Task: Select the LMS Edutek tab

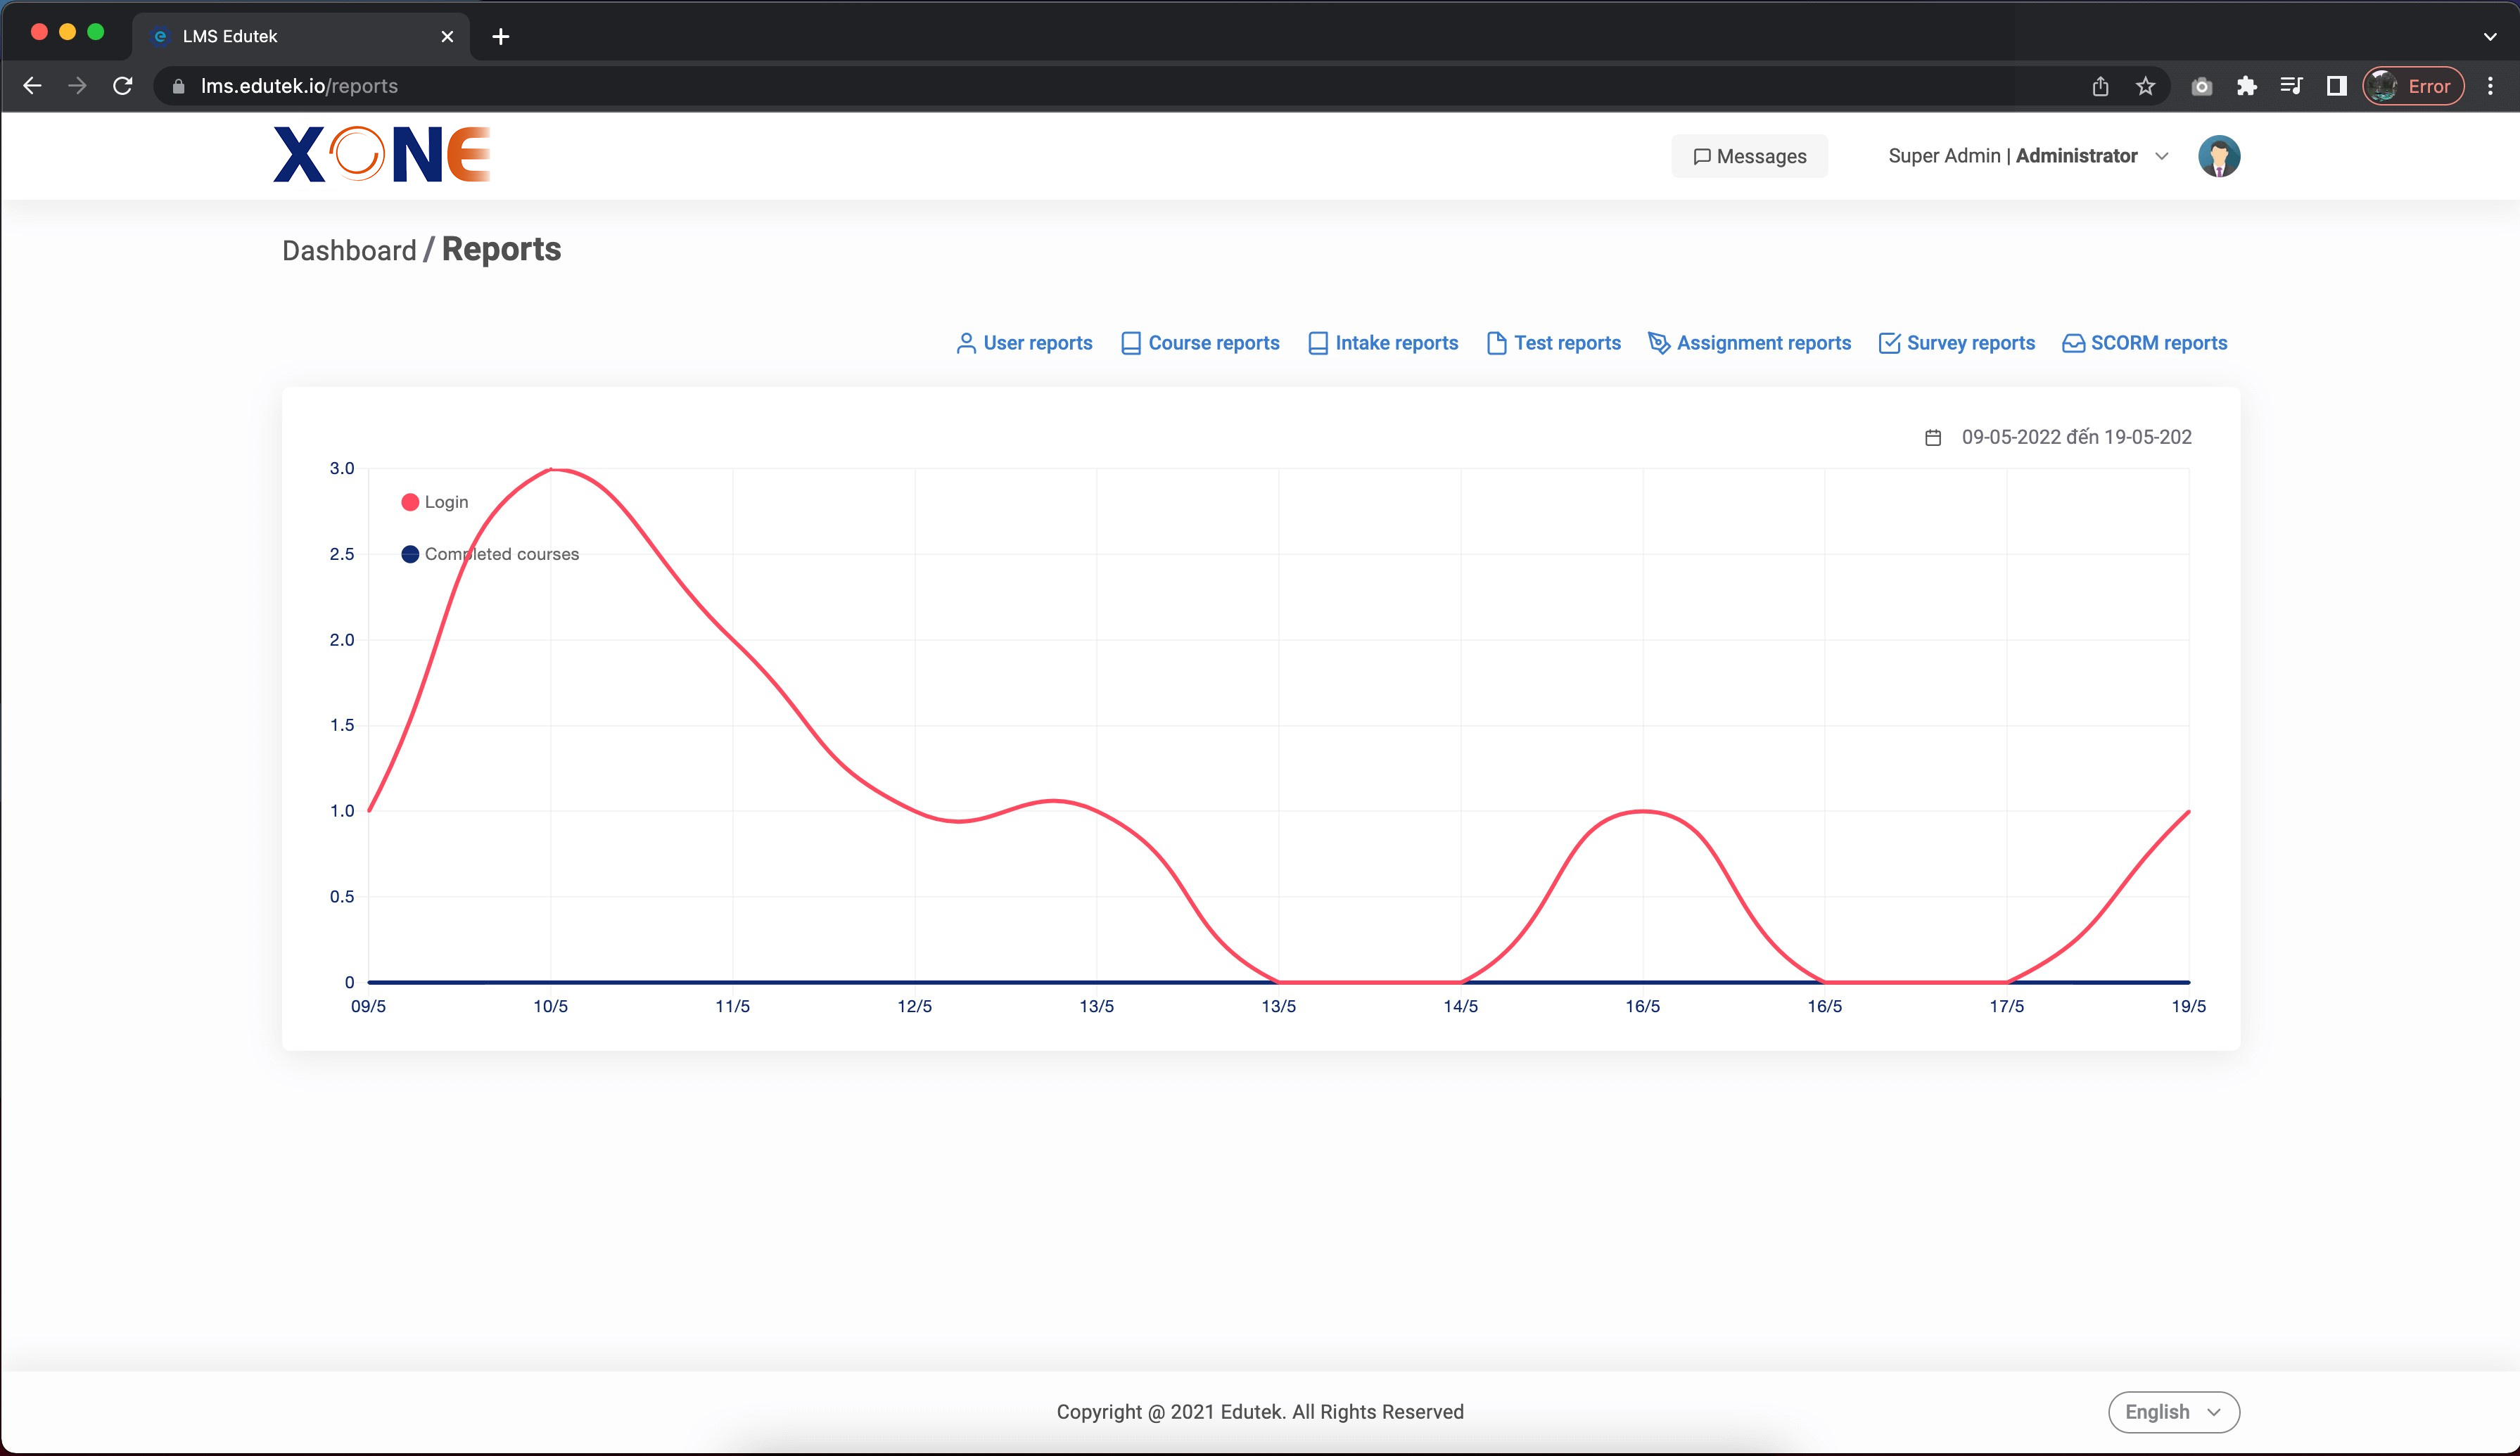Action: 300,37
